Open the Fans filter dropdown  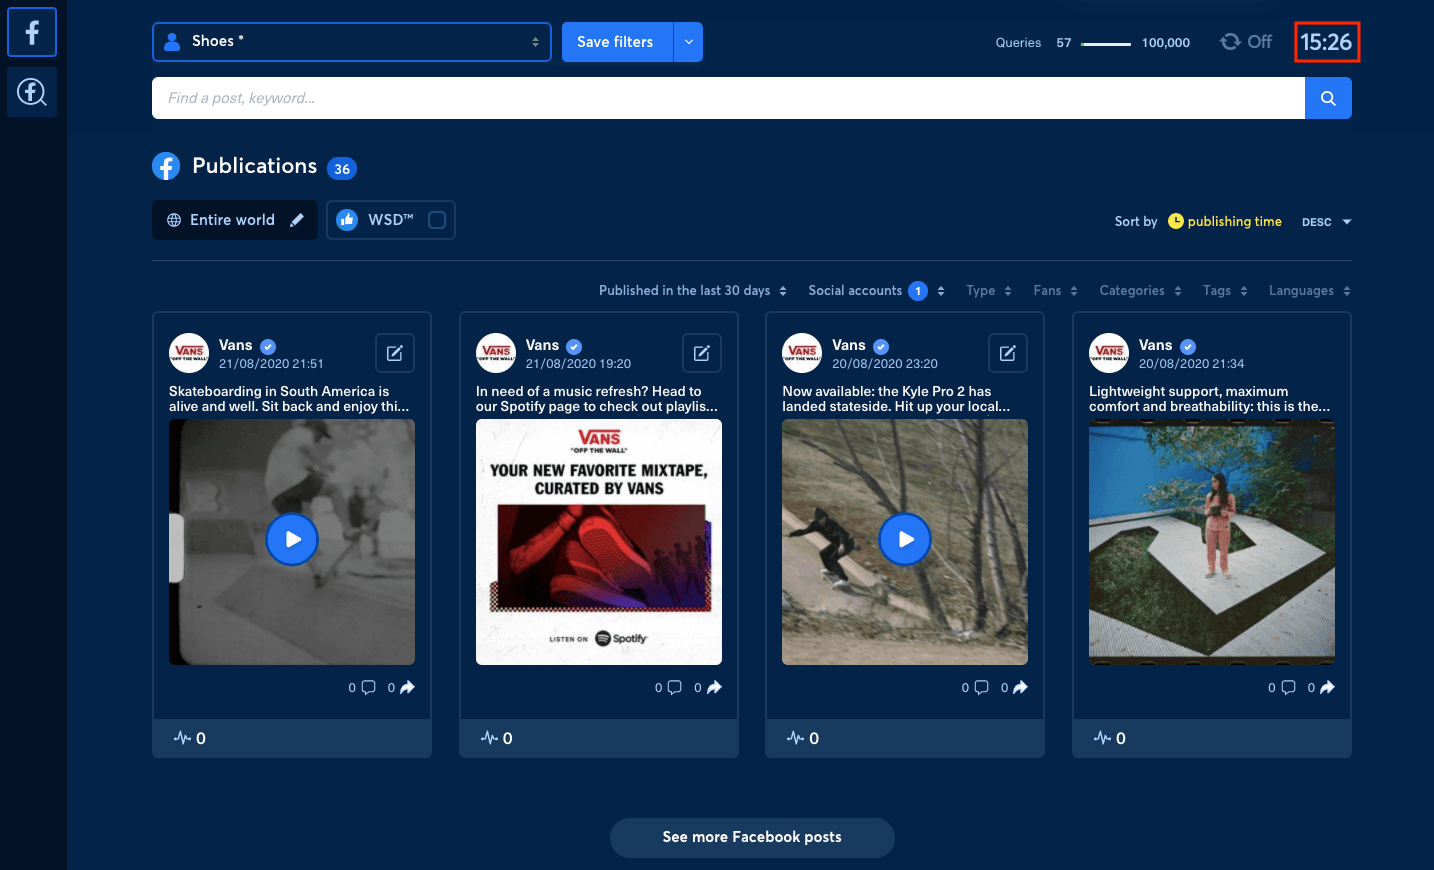click(x=1055, y=291)
